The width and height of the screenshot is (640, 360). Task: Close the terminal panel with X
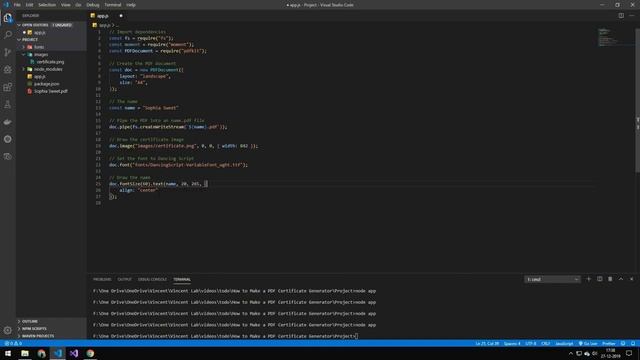[x=631, y=279]
